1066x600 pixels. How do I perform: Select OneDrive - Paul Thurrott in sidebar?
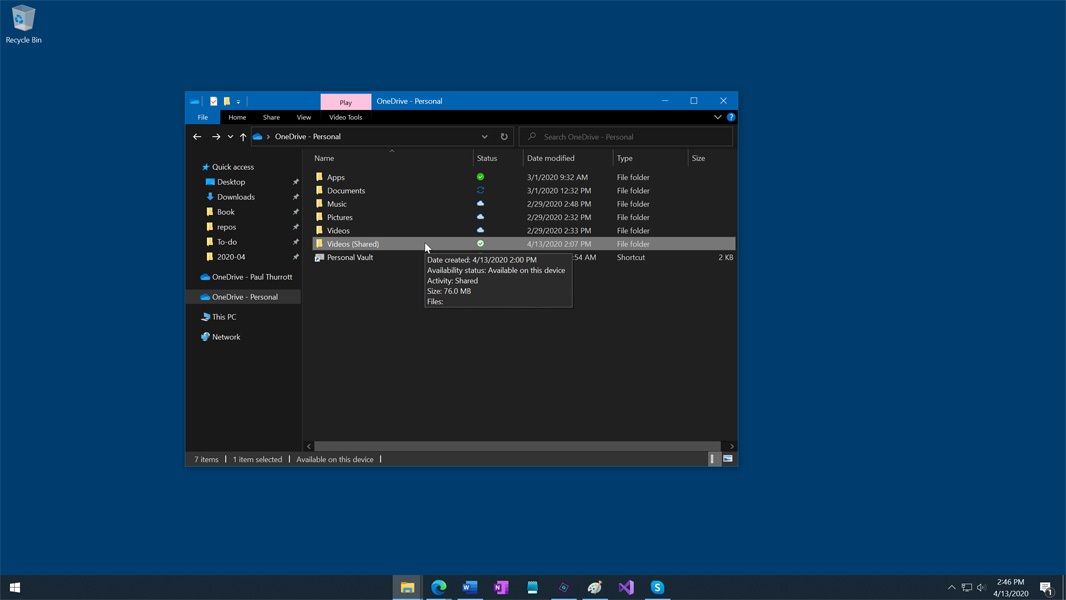click(252, 277)
